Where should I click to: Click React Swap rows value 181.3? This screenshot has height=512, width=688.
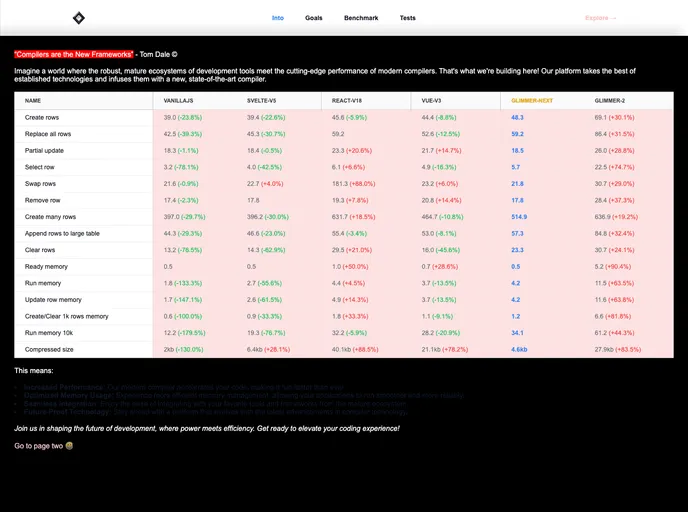coord(340,184)
